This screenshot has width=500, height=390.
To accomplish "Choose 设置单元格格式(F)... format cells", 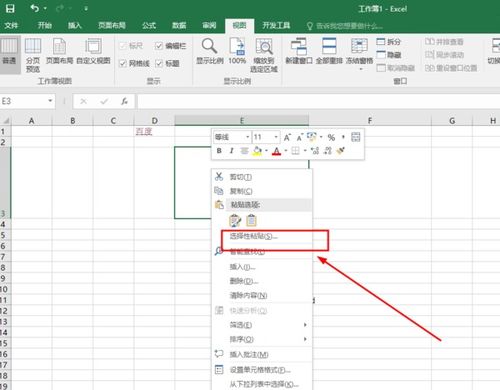I will pos(262,370).
